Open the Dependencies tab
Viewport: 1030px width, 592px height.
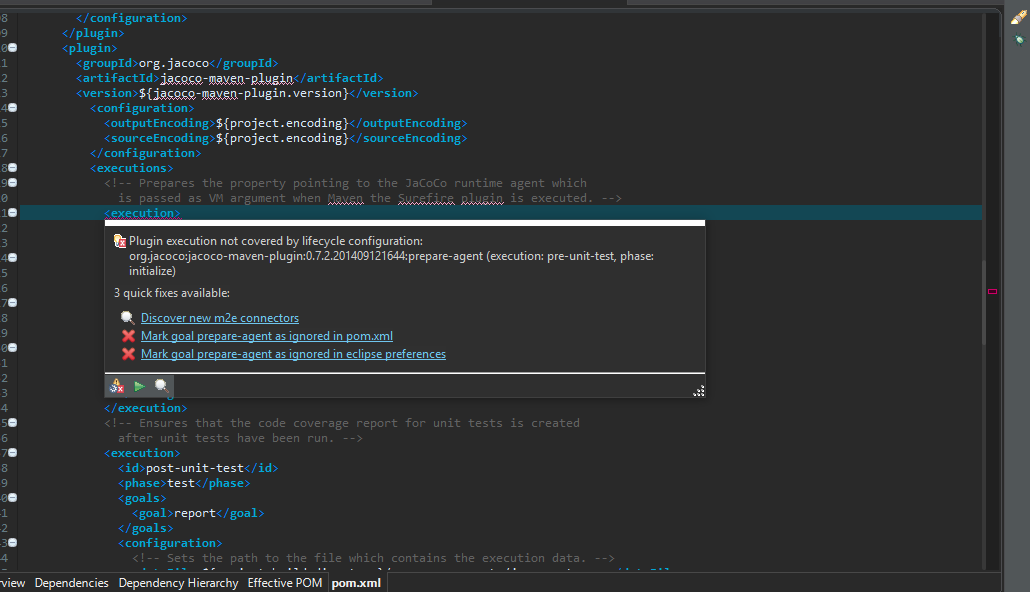pos(72,583)
